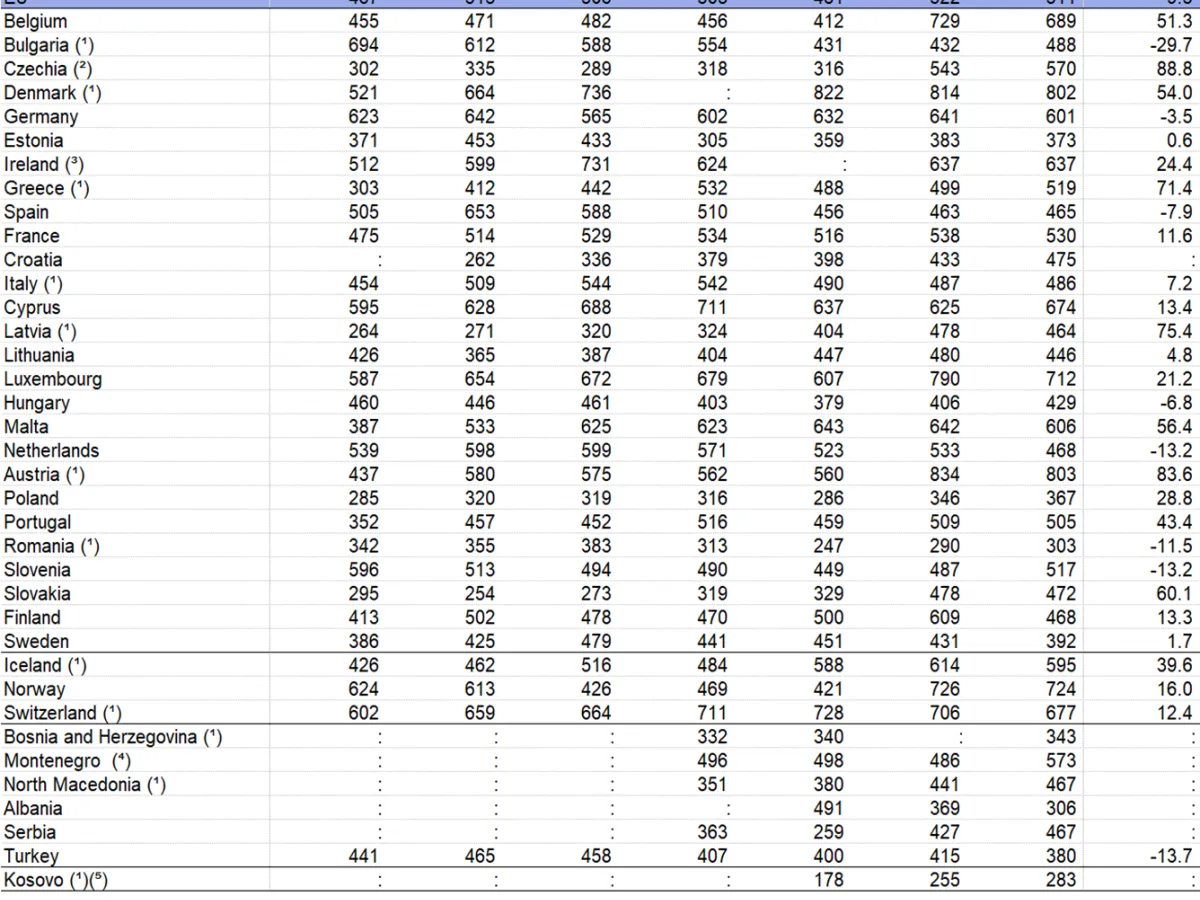This screenshot has height=900, width=1200.
Task: Select Austria's 834 value cell
Action: coord(943,474)
